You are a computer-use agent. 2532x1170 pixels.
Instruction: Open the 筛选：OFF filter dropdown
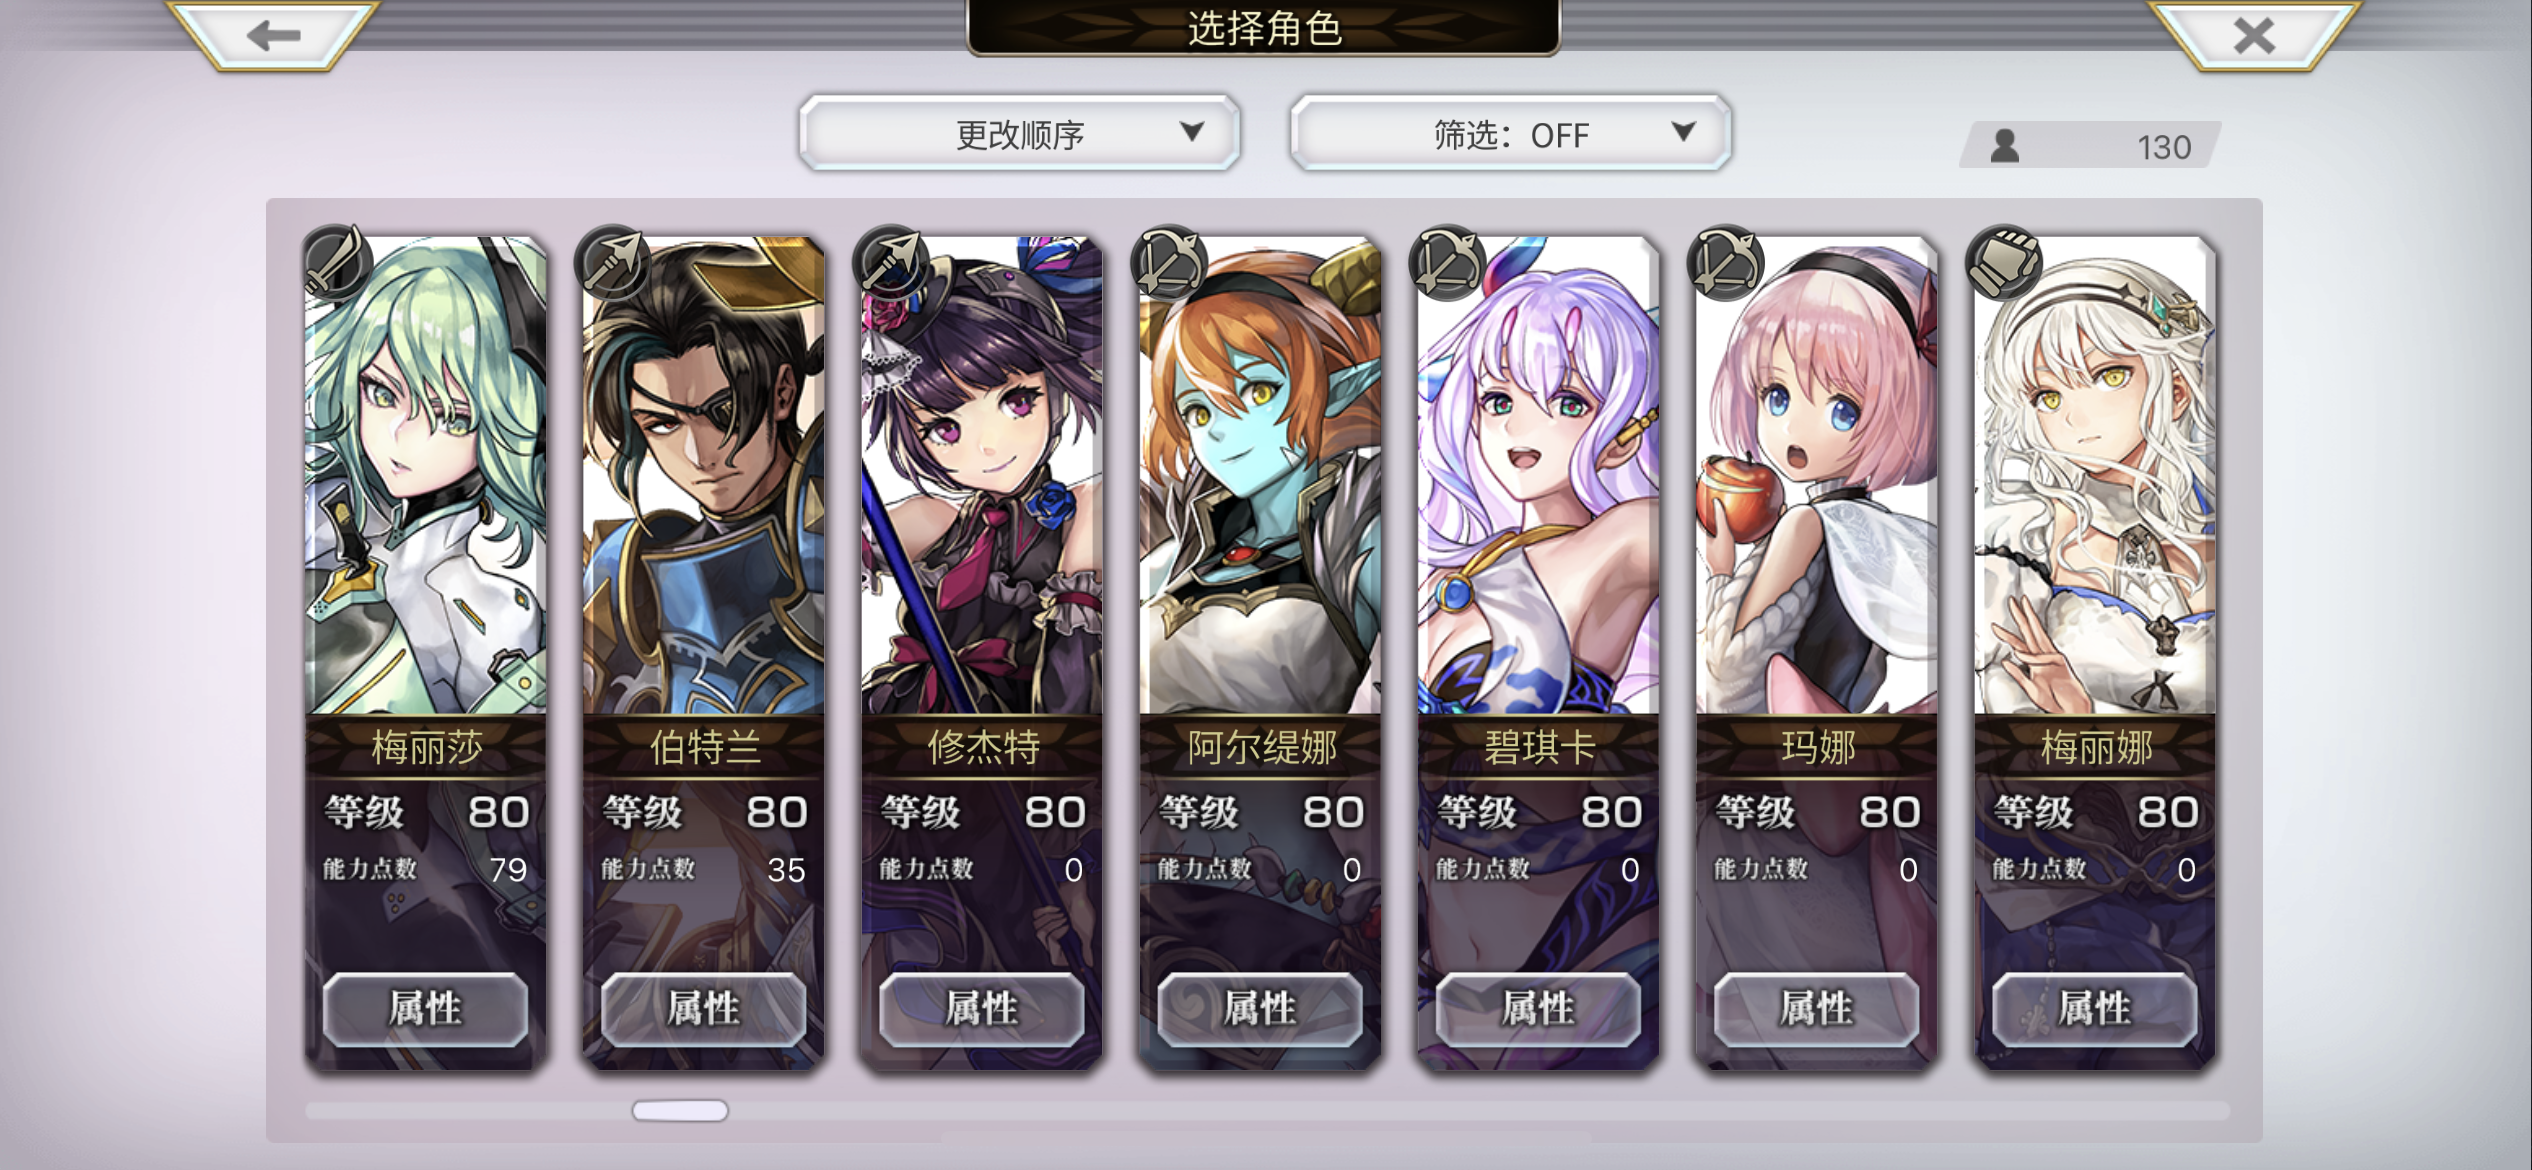coord(1510,133)
